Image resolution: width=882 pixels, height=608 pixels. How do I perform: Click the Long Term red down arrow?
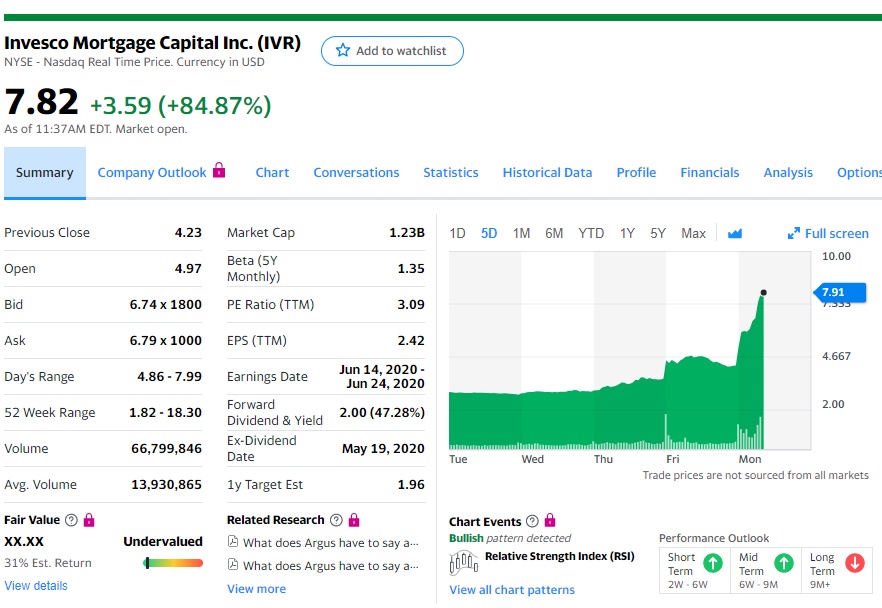pyautogui.click(x=855, y=563)
